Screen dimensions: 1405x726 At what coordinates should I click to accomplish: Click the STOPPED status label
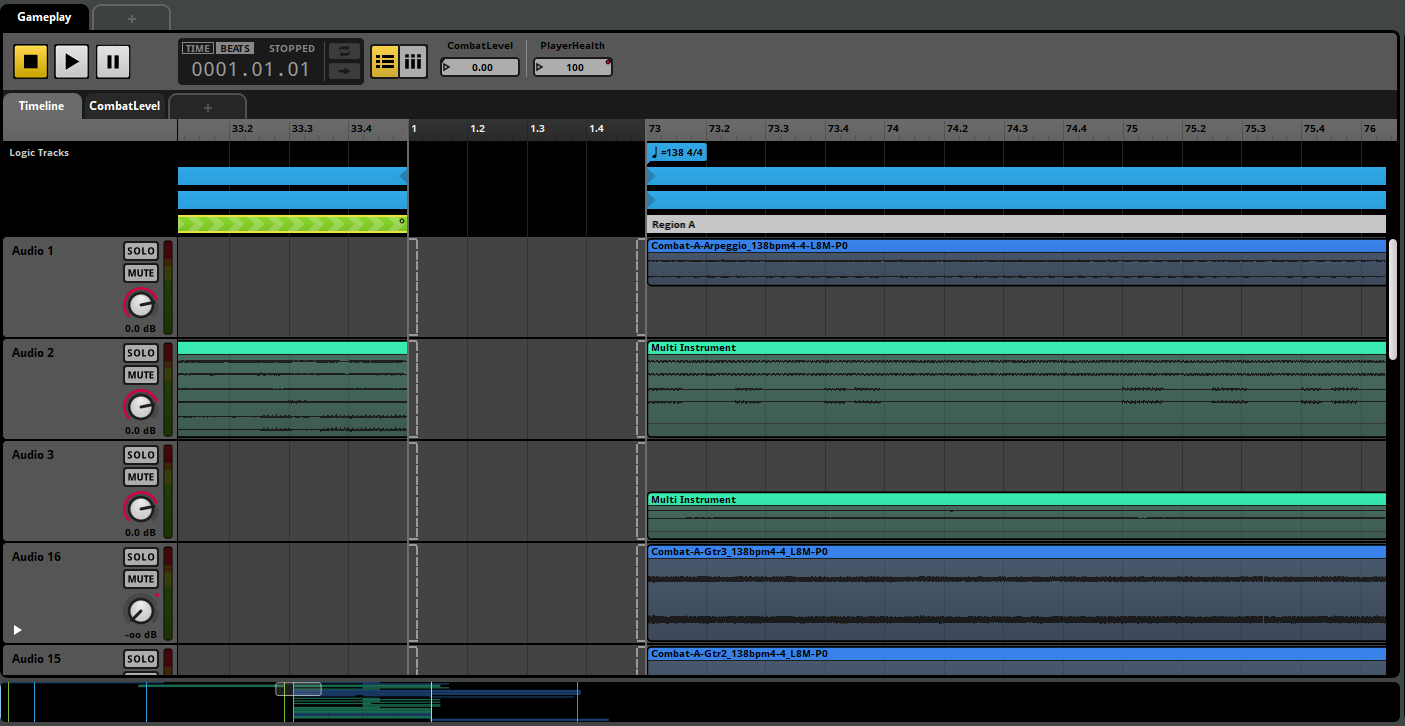click(292, 48)
